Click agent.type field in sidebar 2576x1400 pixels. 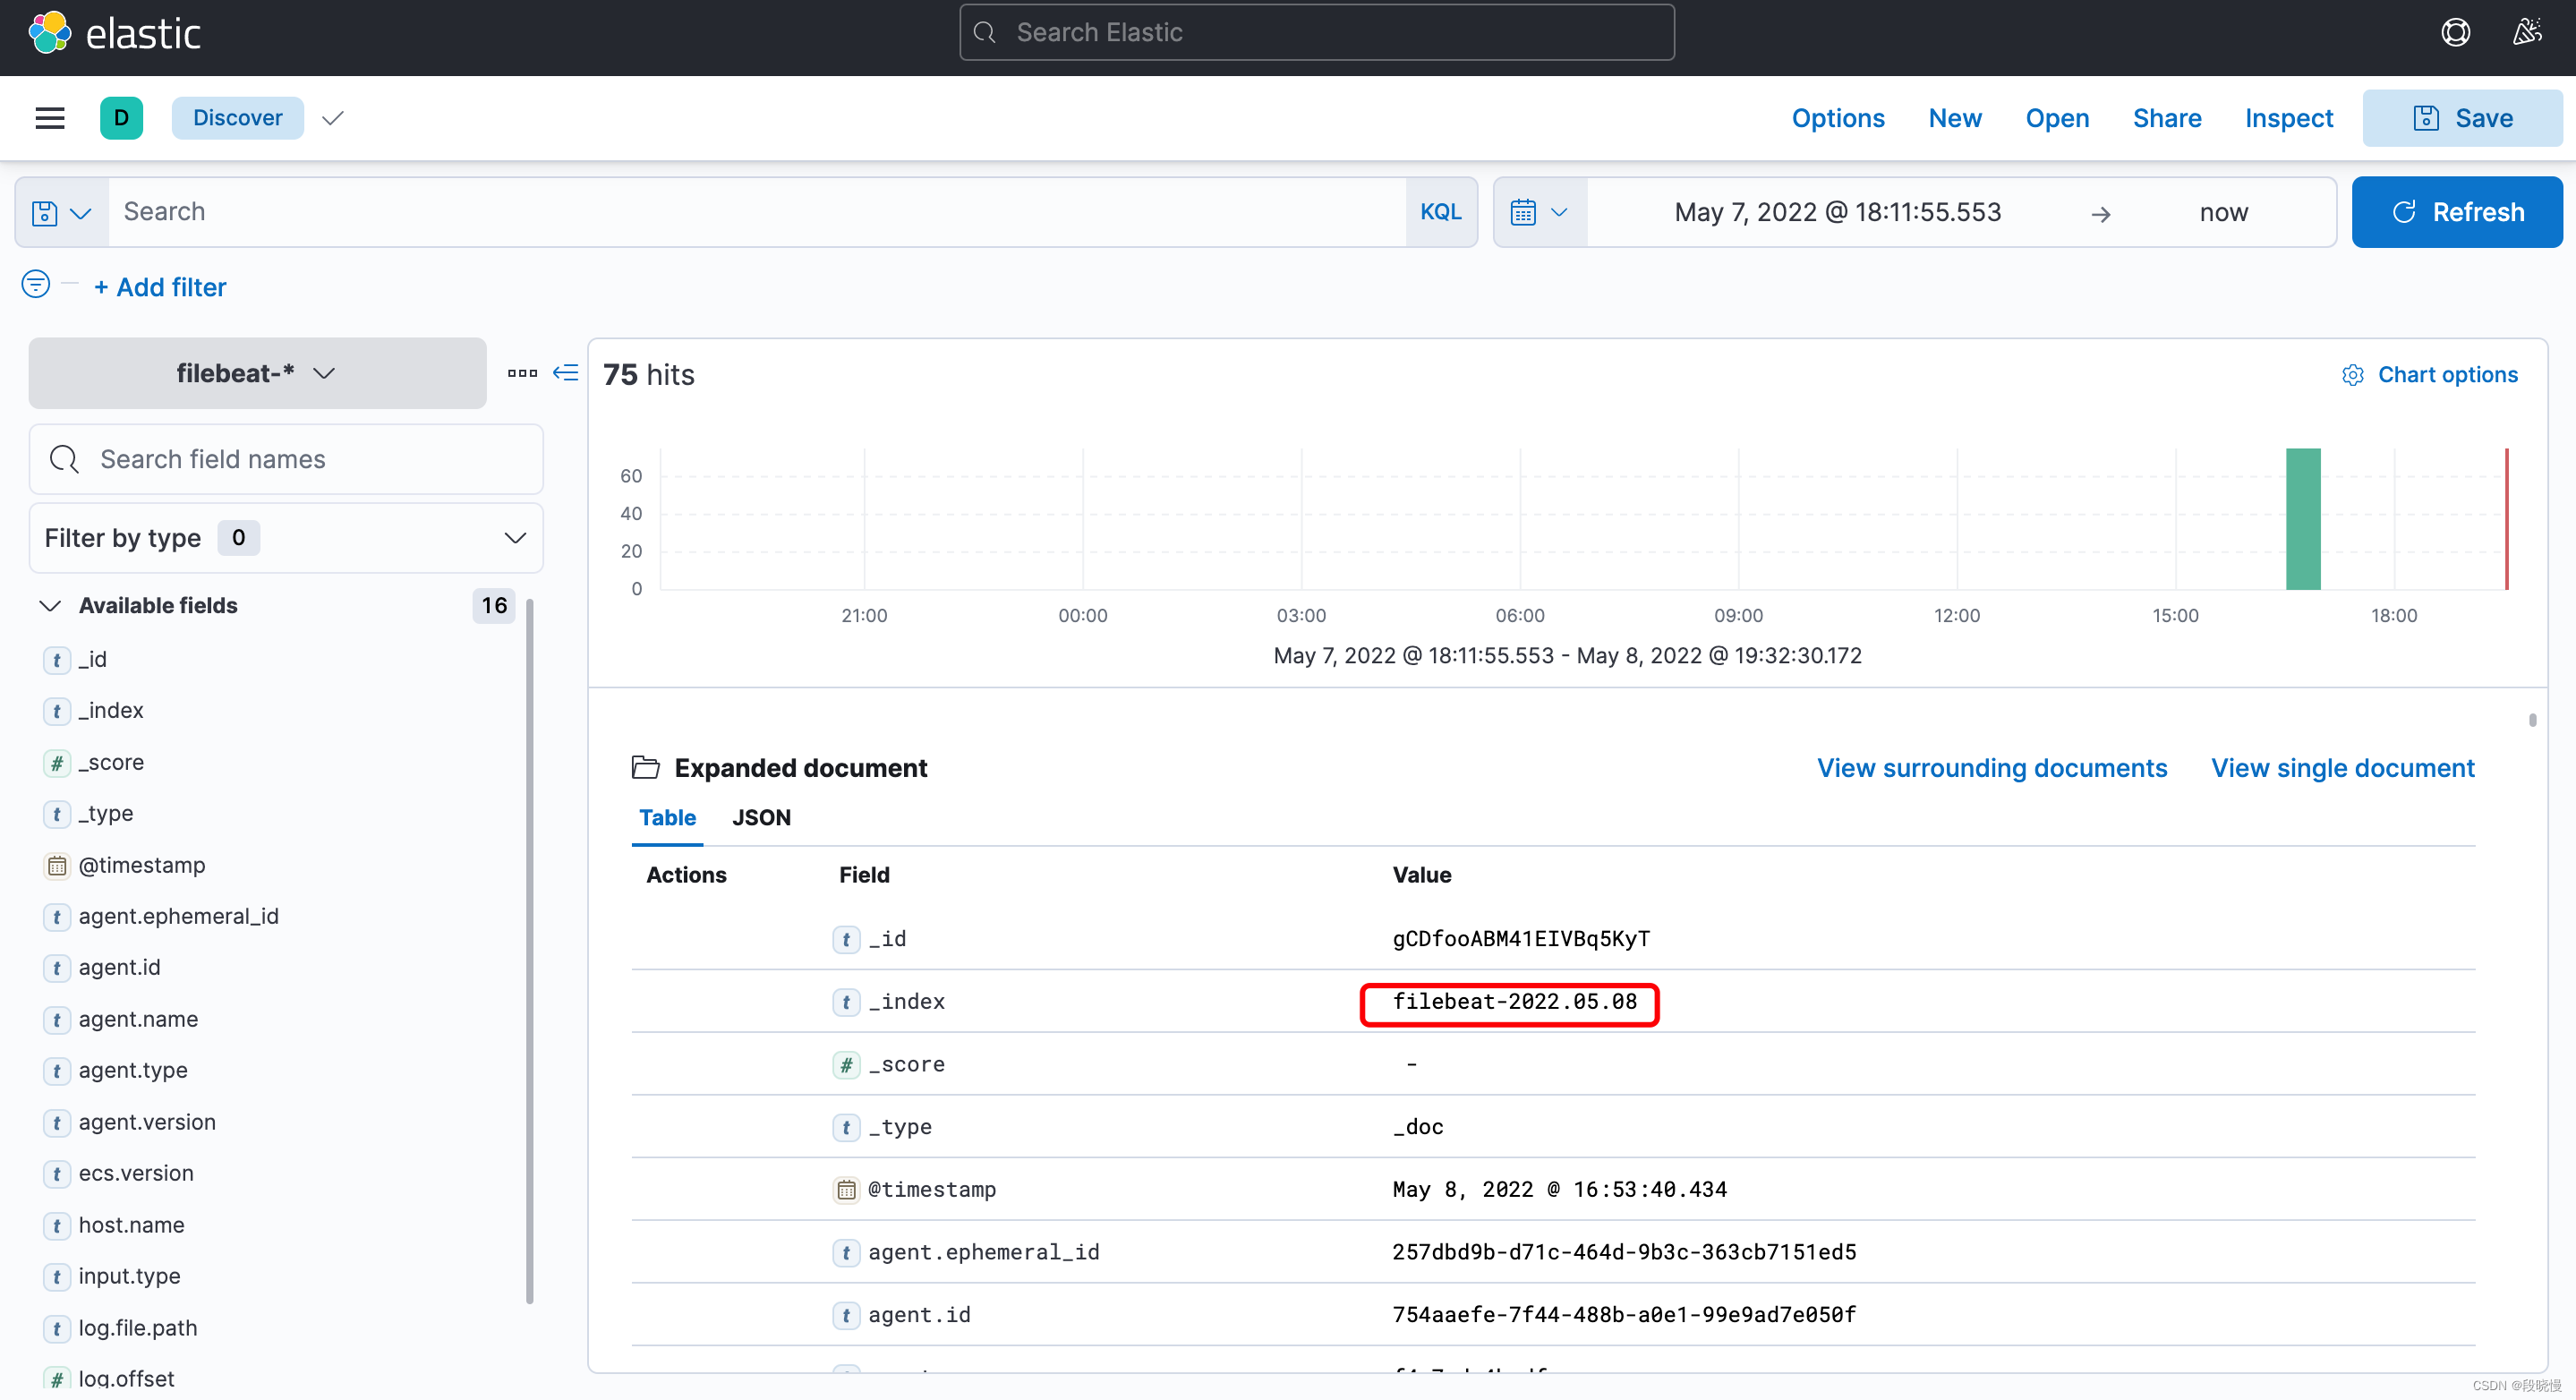pyautogui.click(x=133, y=1070)
